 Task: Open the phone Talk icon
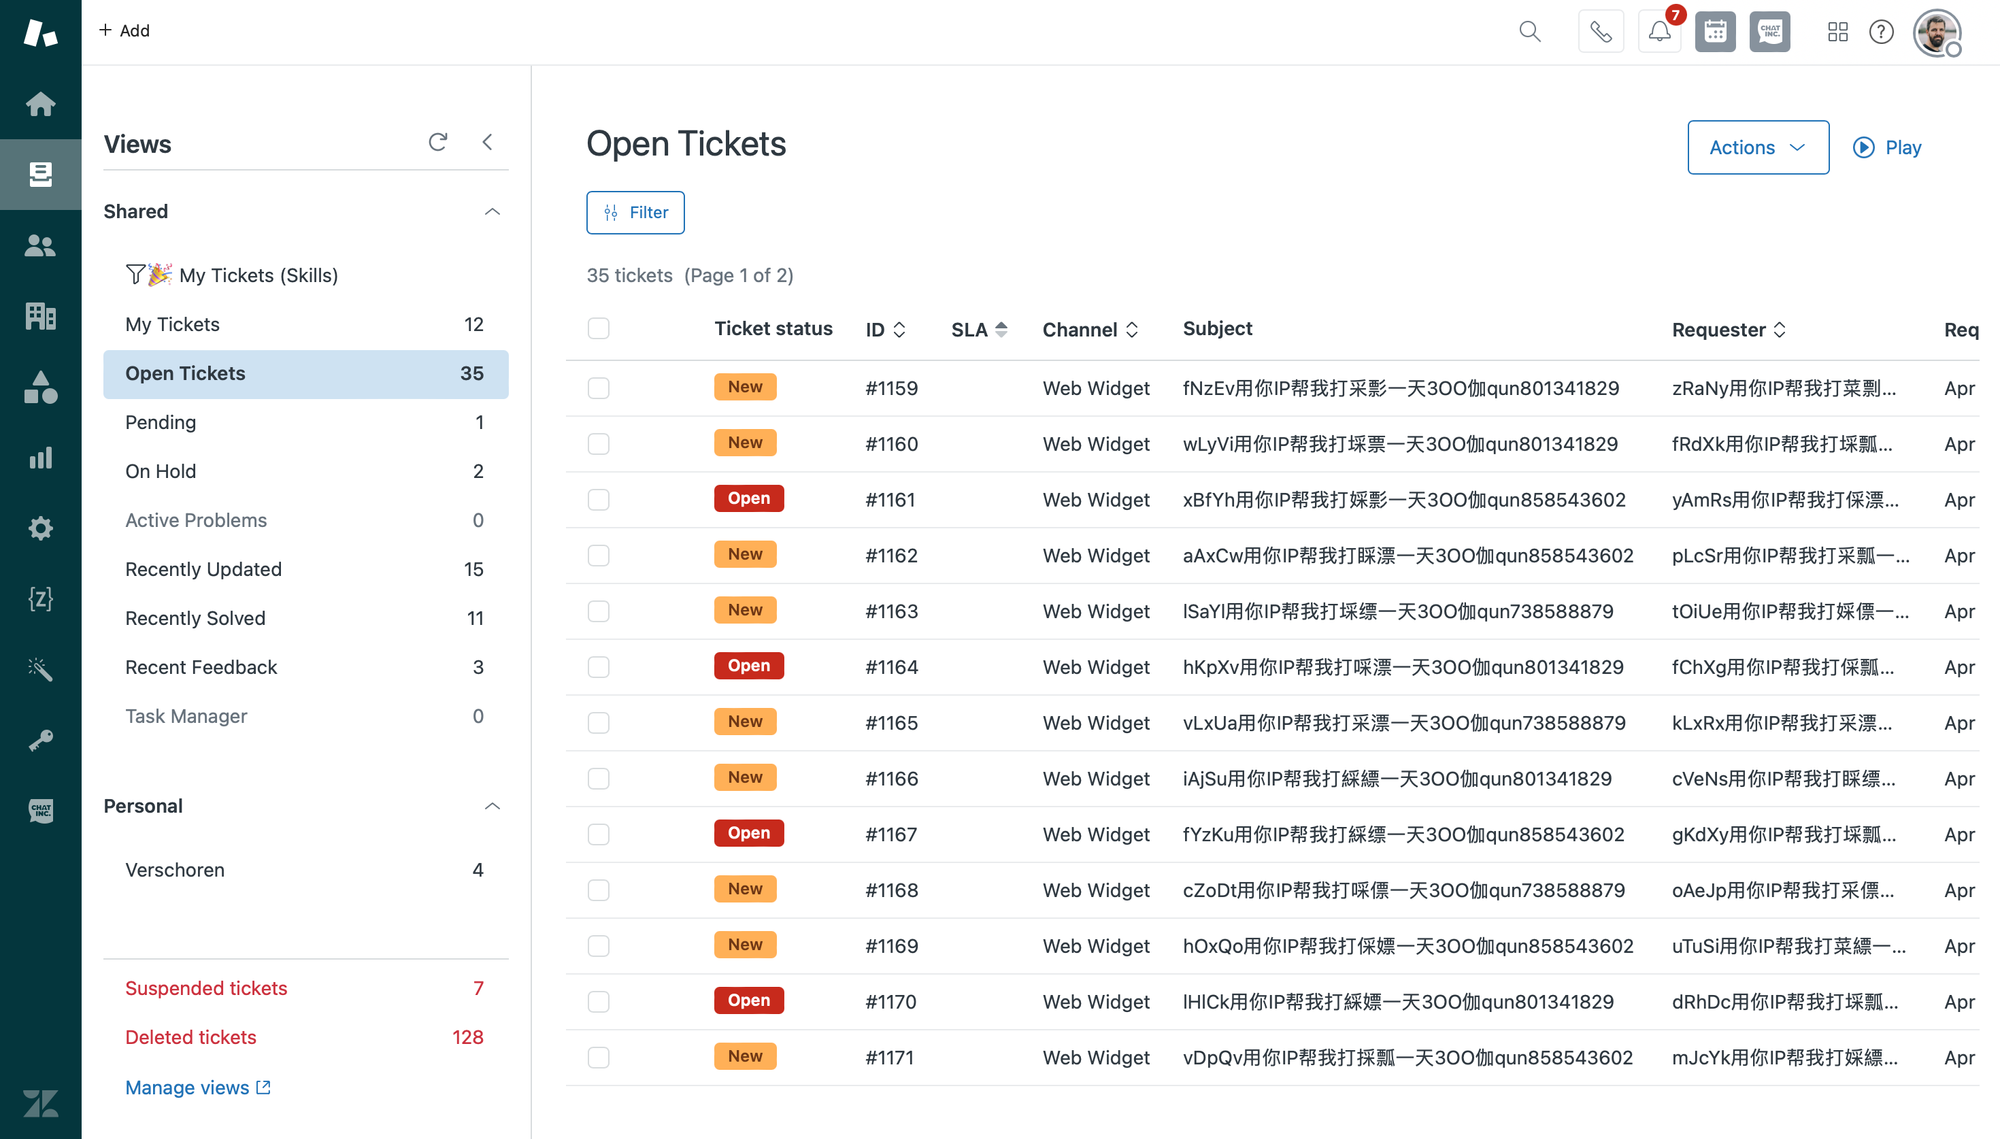click(x=1600, y=32)
